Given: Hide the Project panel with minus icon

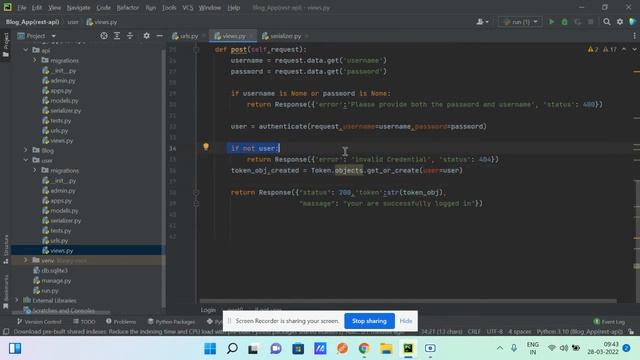Looking at the screenshot, I should [160, 36].
